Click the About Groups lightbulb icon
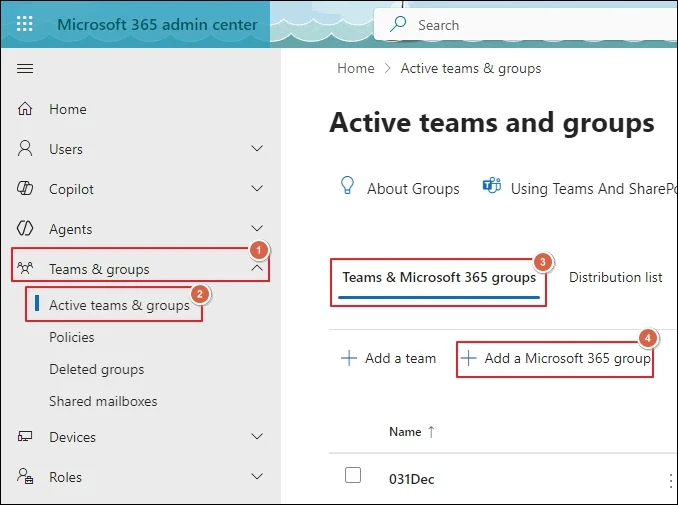This screenshot has width=678, height=505. [347, 185]
